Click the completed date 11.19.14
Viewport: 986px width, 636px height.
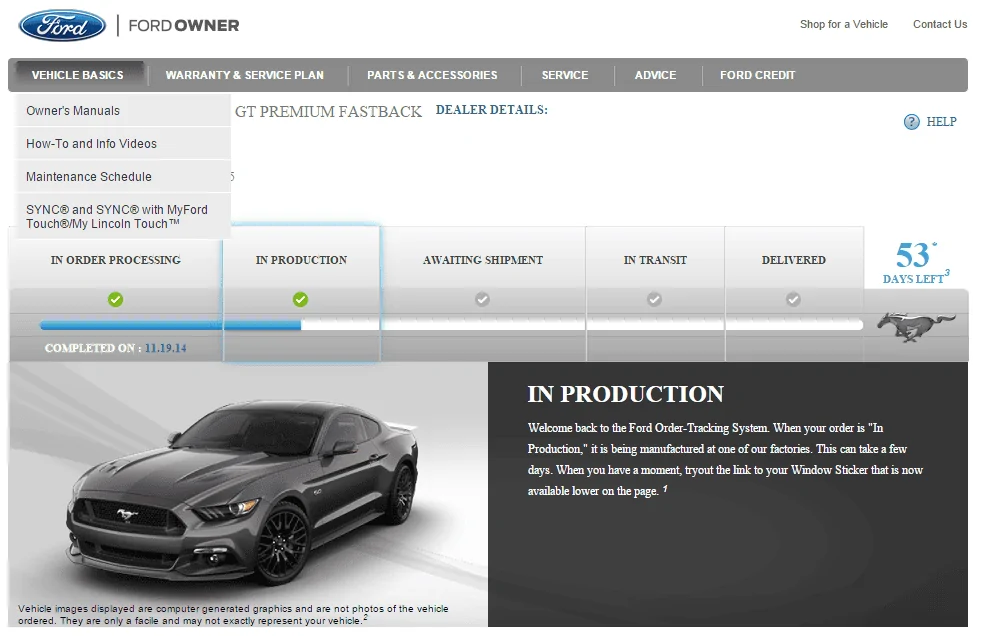tap(165, 348)
